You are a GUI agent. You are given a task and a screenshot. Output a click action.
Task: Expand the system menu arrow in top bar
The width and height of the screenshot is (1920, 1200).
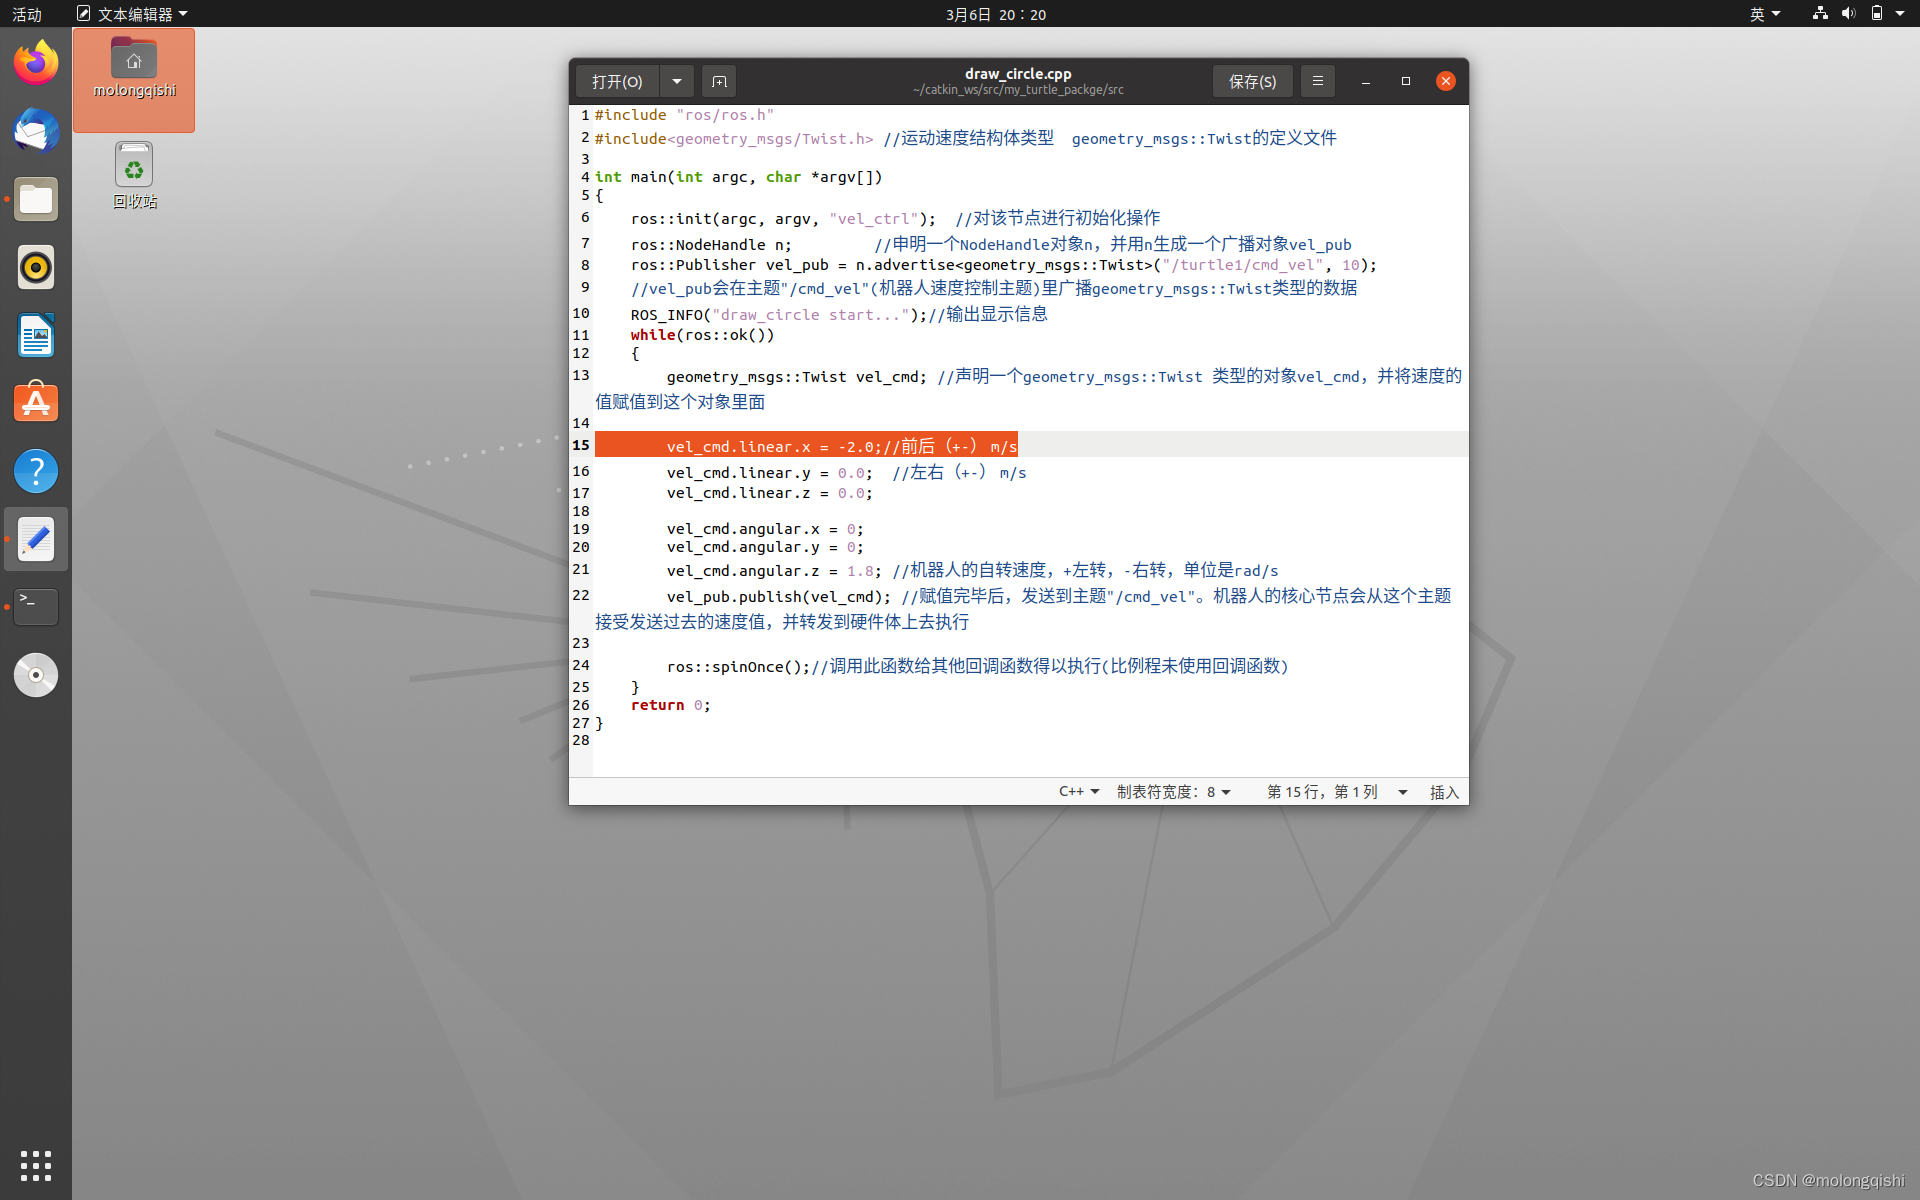click(1900, 13)
